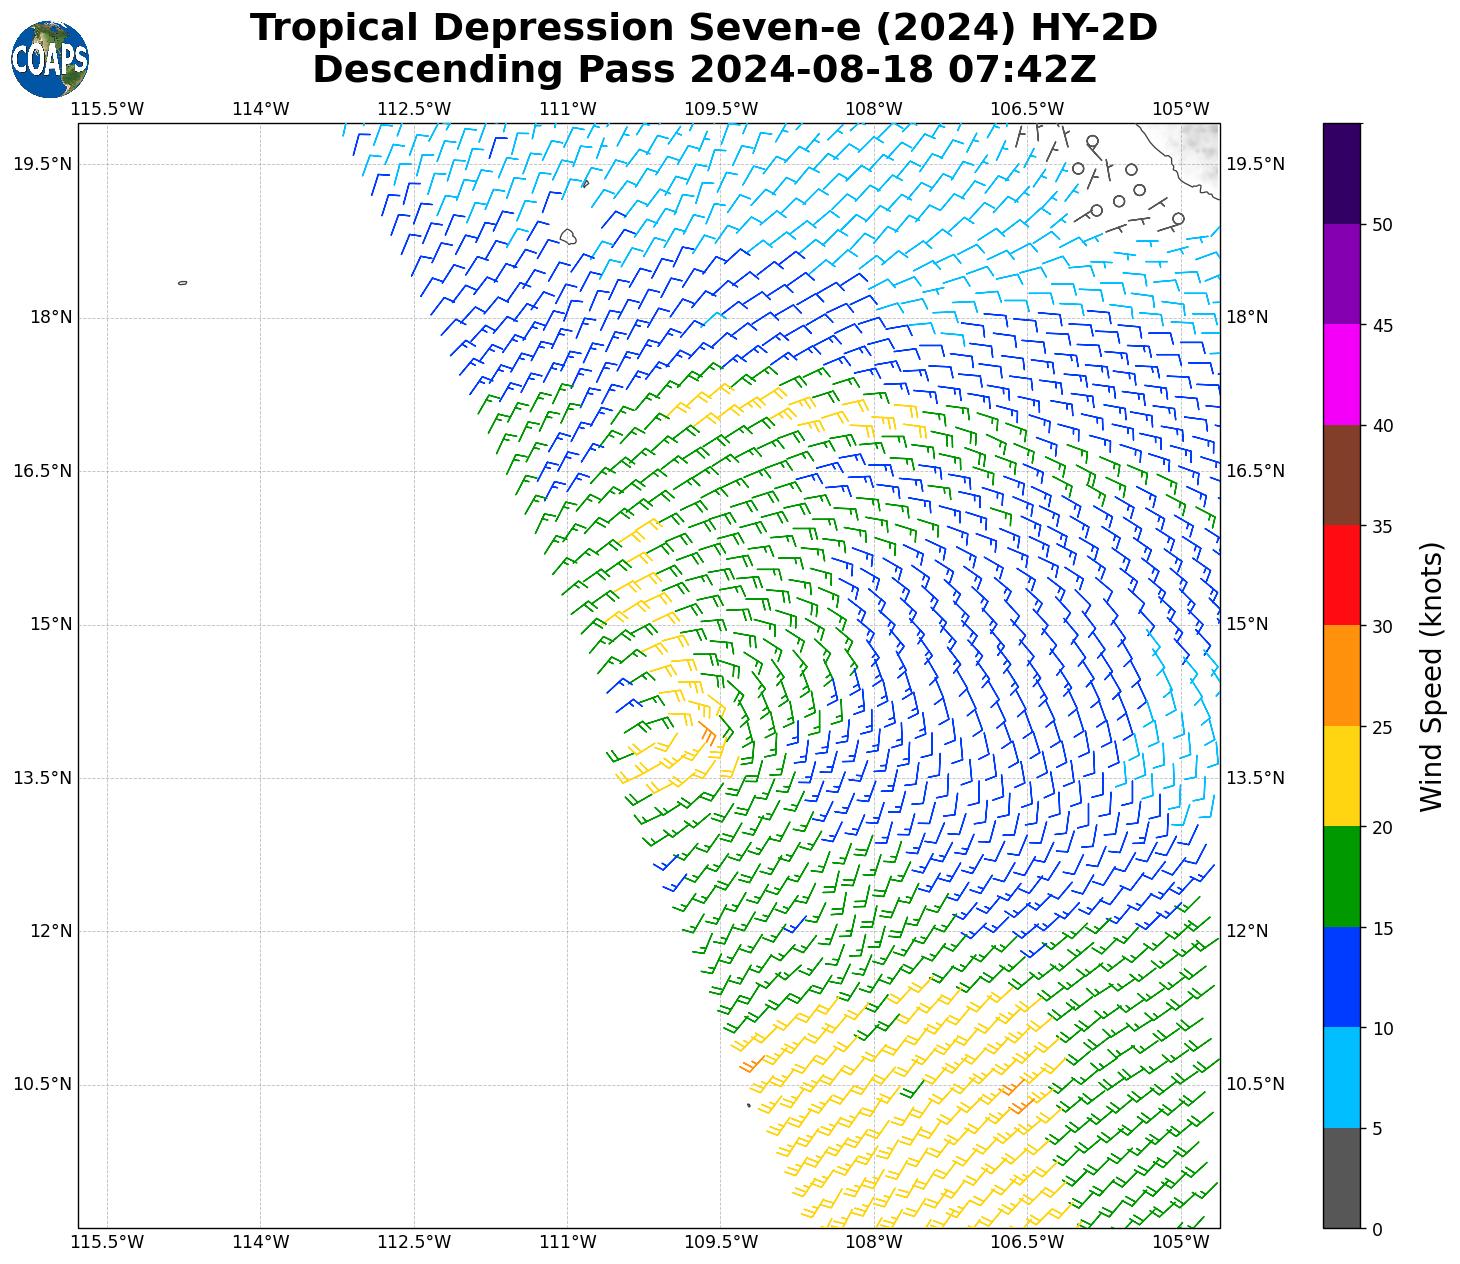Click the 50 tick label on colorbar
The width and height of the screenshot is (1460, 1264).
(x=1383, y=225)
